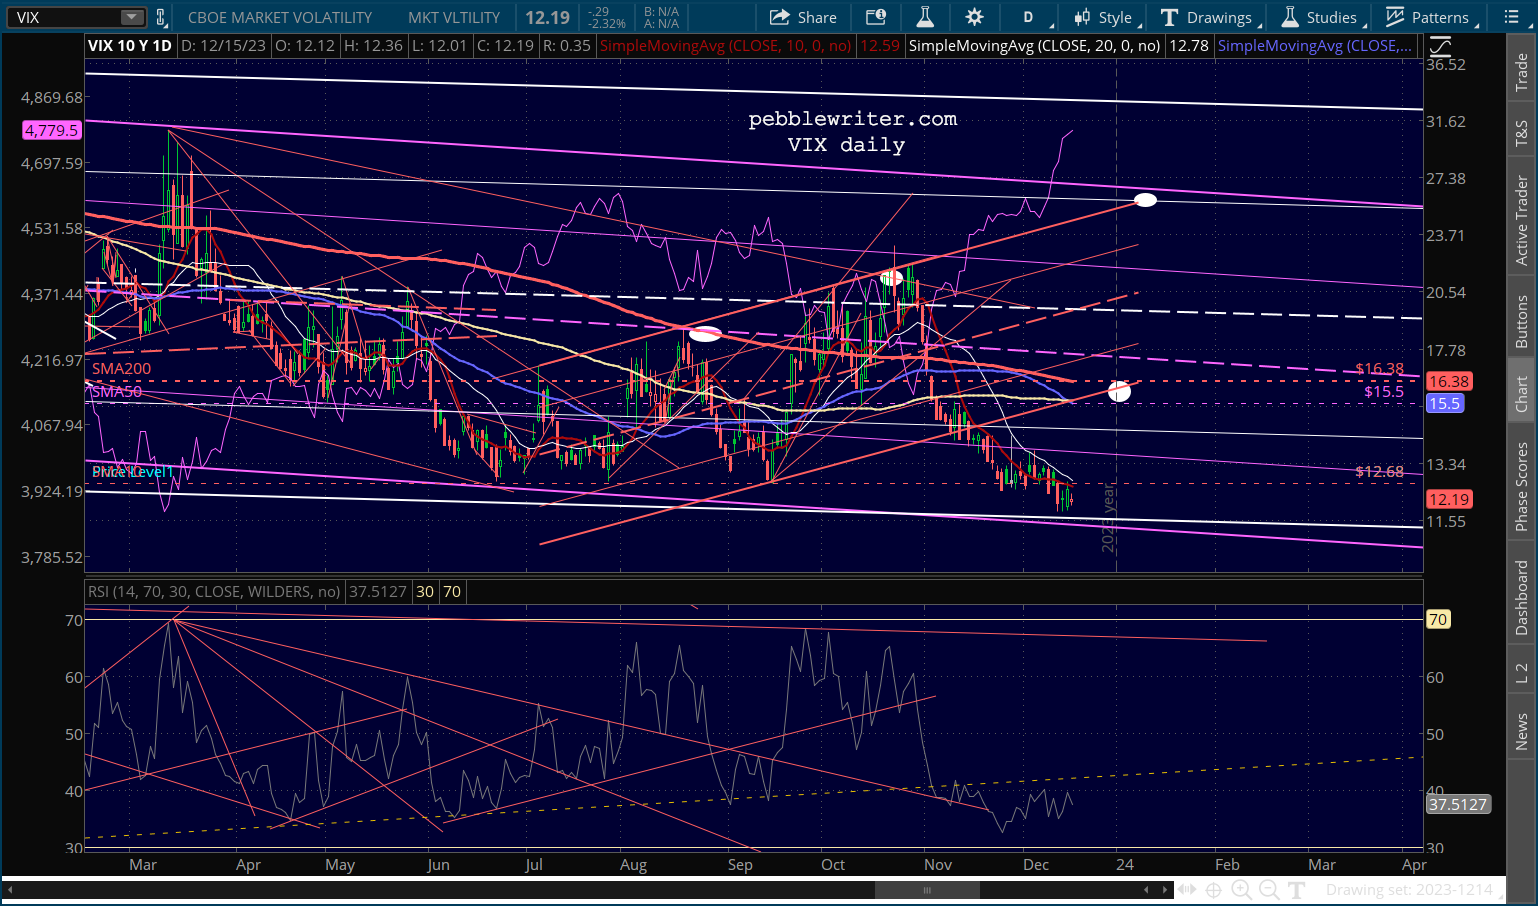Click the zoom out magnifier icon
The height and width of the screenshot is (906, 1538).
(x=1269, y=889)
